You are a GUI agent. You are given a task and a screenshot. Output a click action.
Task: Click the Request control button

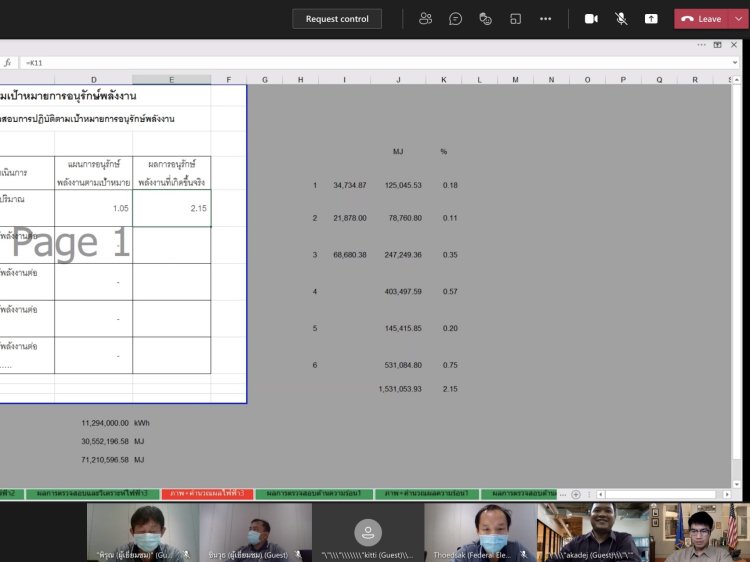pyautogui.click(x=337, y=19)
